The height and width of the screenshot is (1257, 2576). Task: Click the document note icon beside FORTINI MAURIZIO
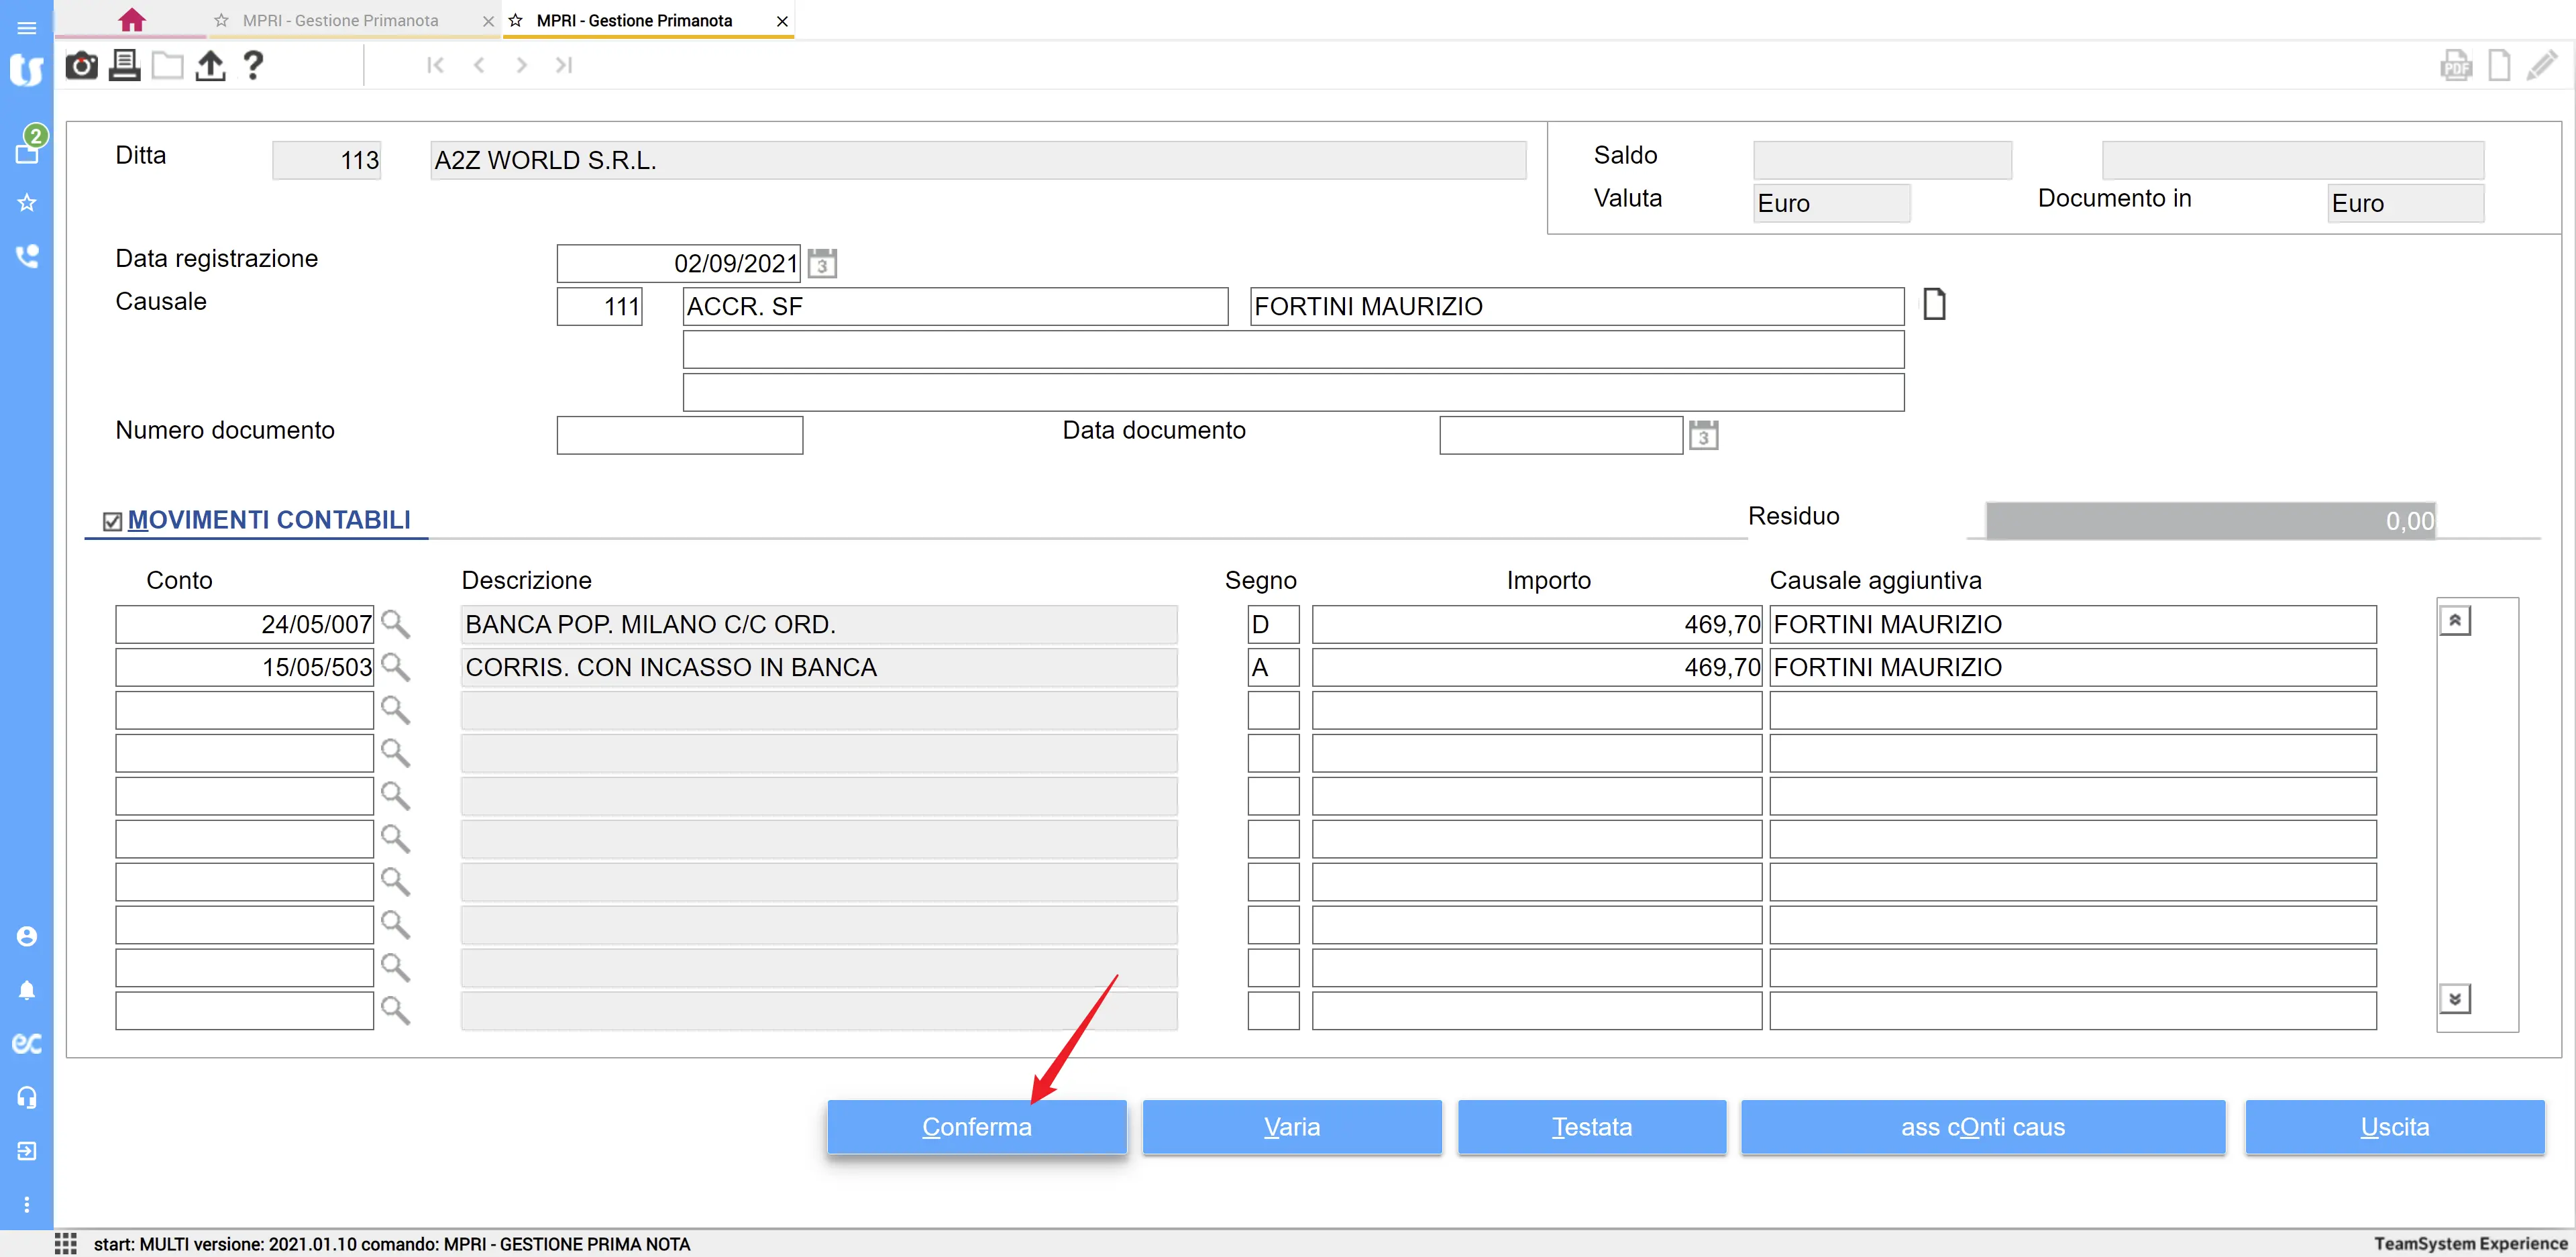click(x=1934, y=304)
